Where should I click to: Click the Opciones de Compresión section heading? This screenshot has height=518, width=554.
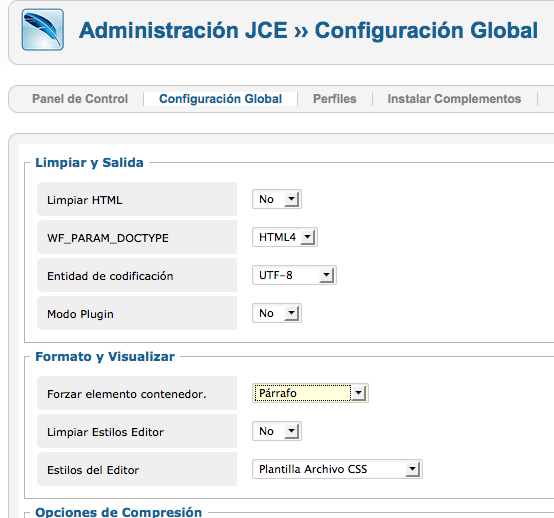pos(119,512)
